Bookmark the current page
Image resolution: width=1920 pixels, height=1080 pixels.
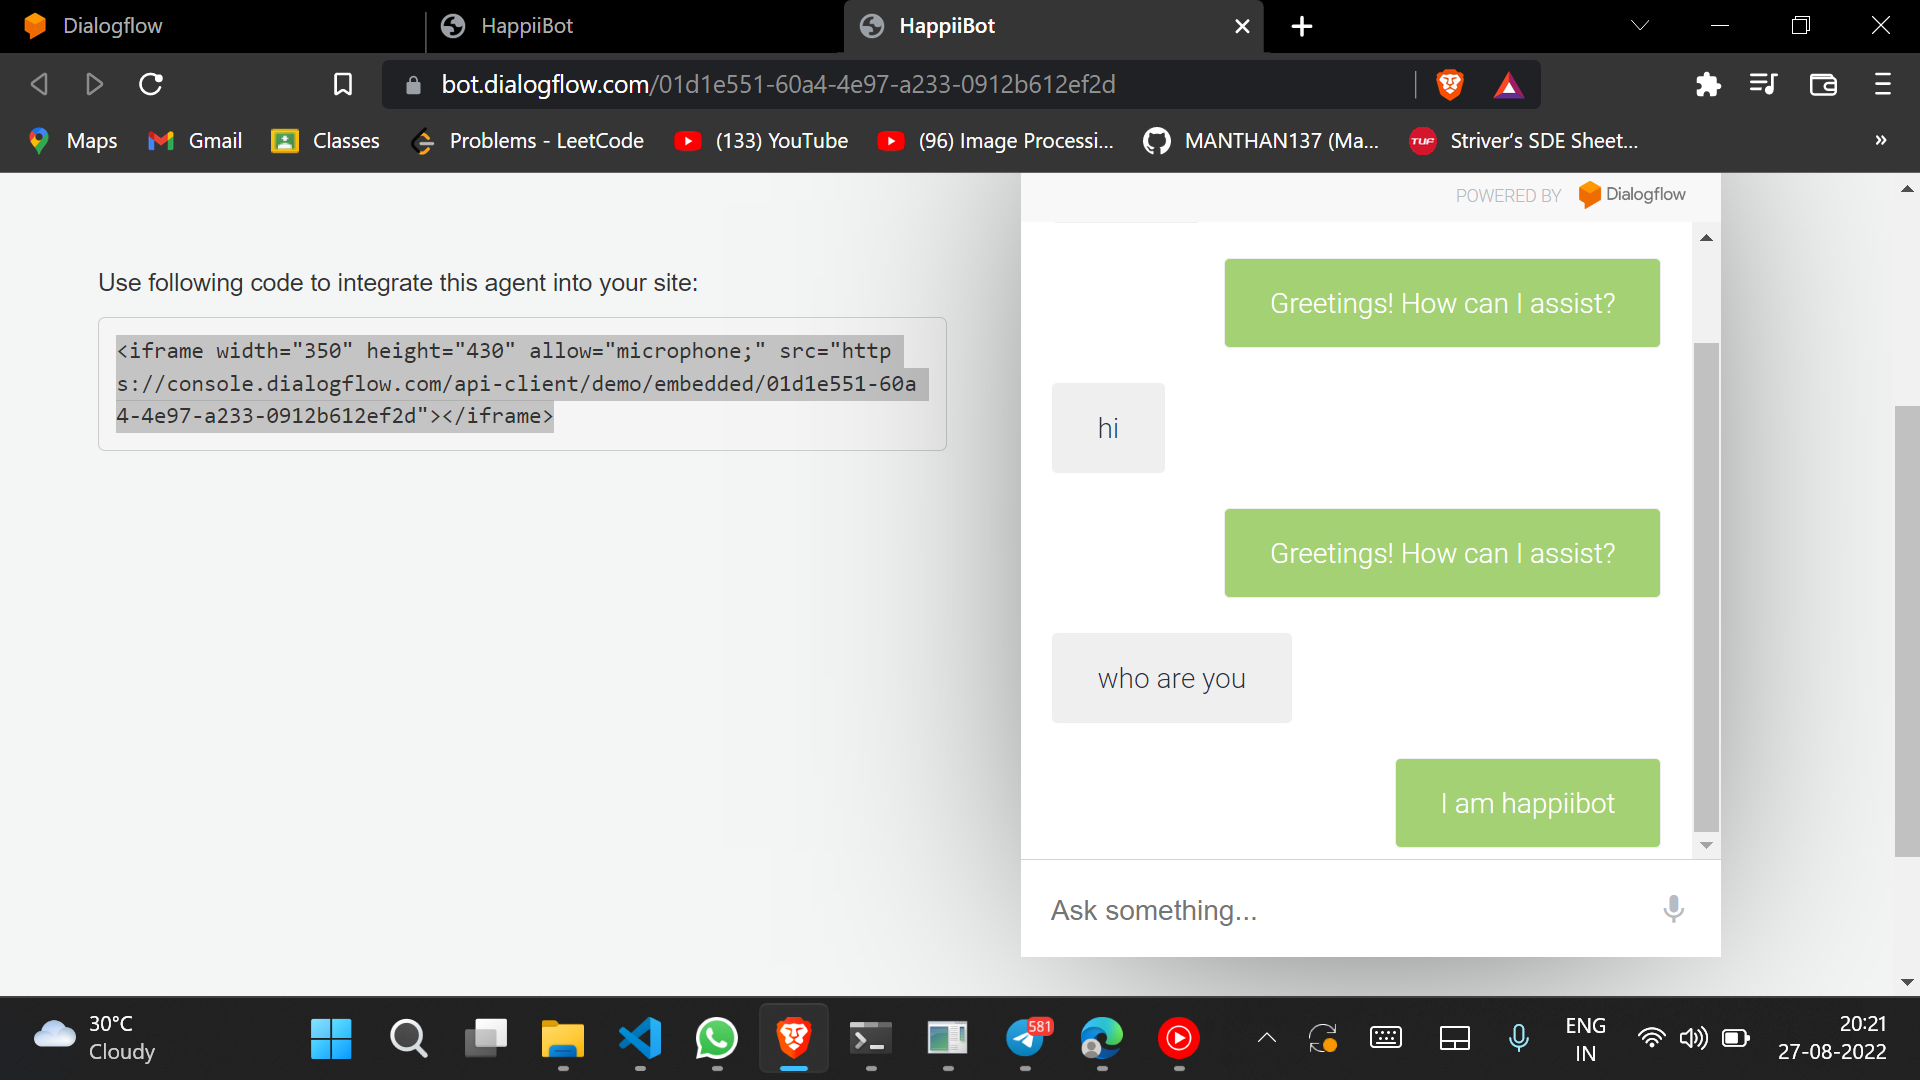pyautogui.click(x=342, y=84)
